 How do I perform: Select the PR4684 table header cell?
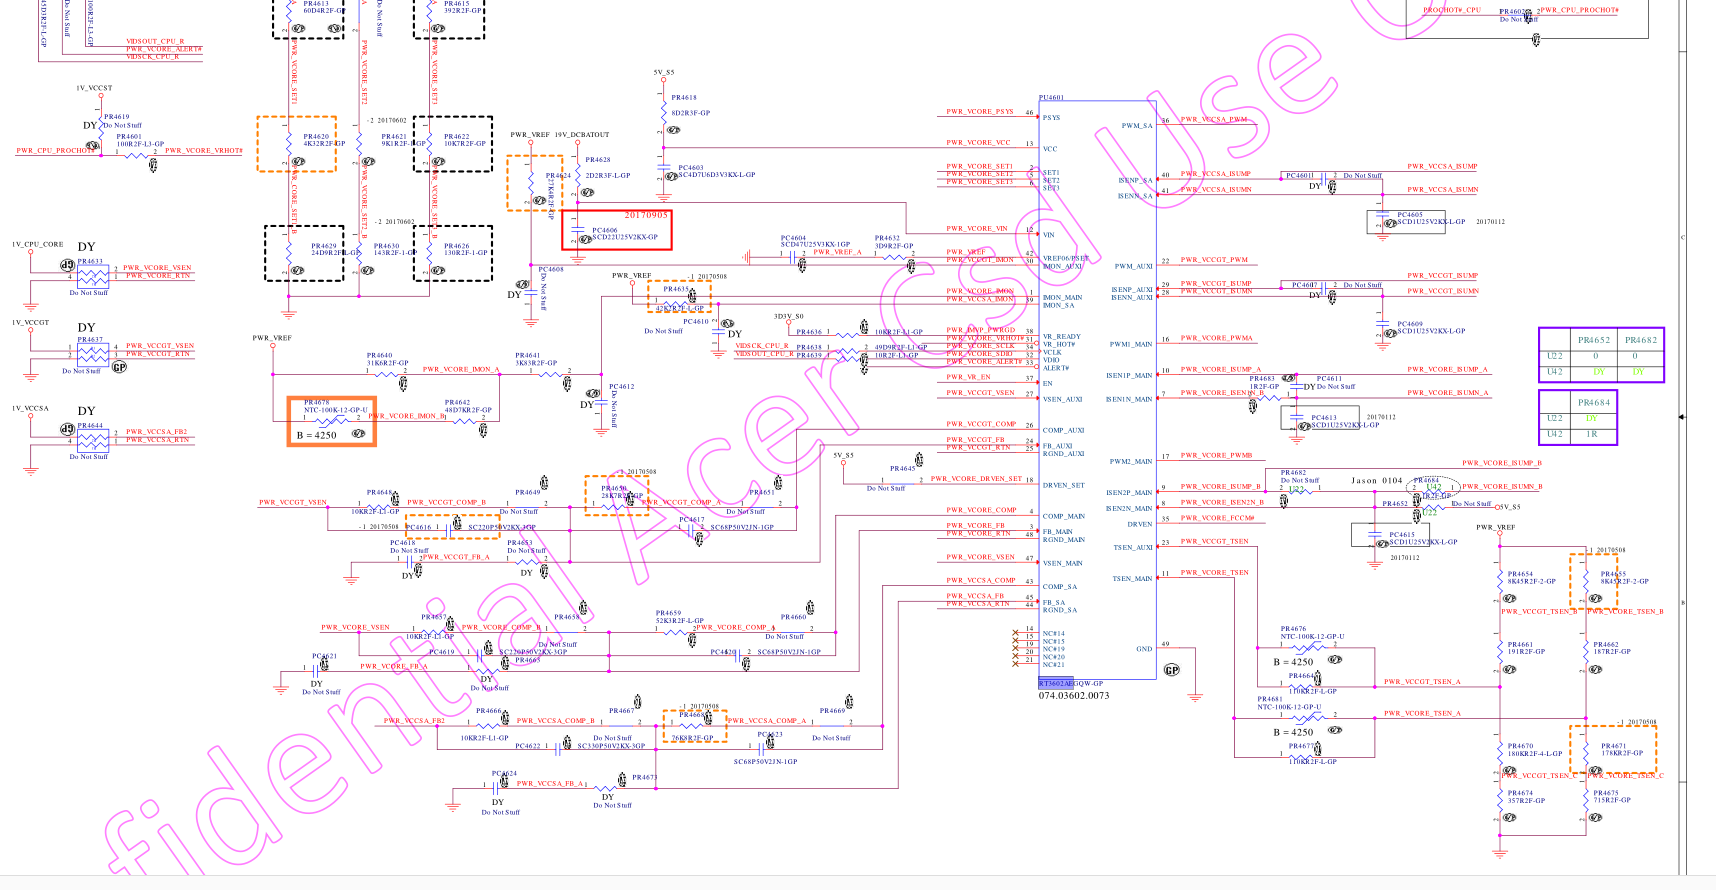(1594, 402)
